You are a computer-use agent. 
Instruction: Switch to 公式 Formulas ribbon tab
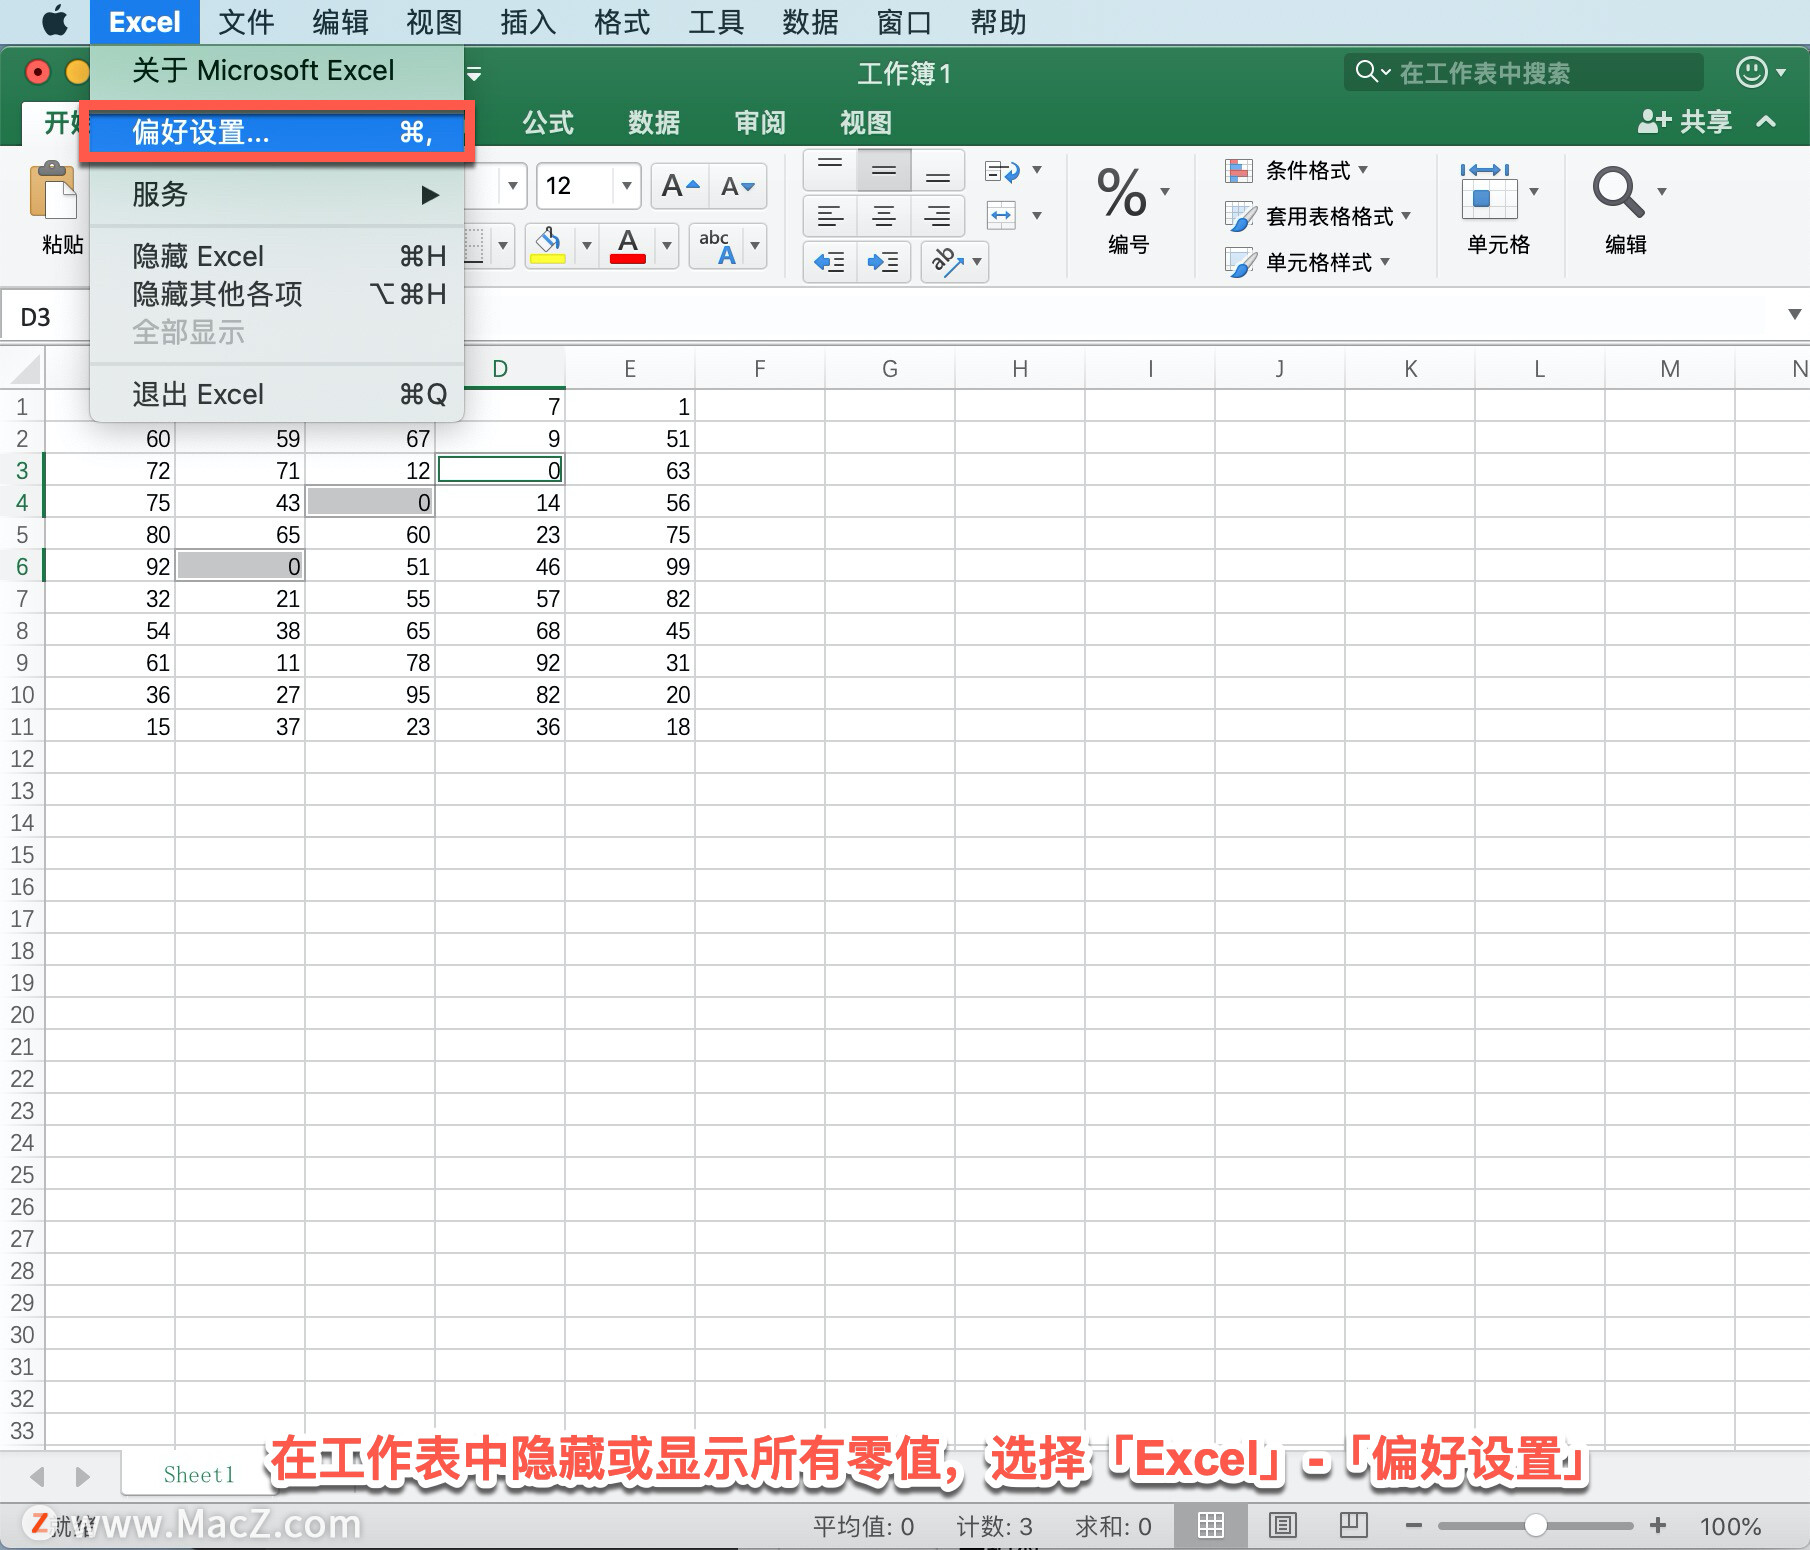[x=548, y=123]
